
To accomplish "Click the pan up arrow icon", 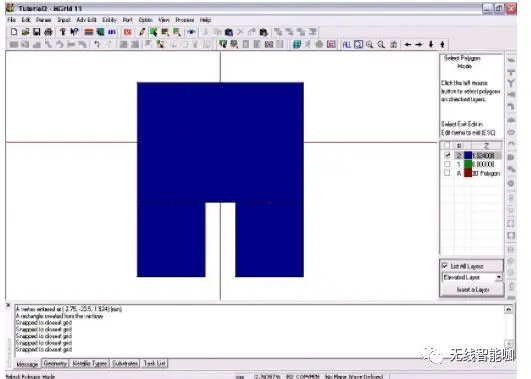I will coord(442,44).
